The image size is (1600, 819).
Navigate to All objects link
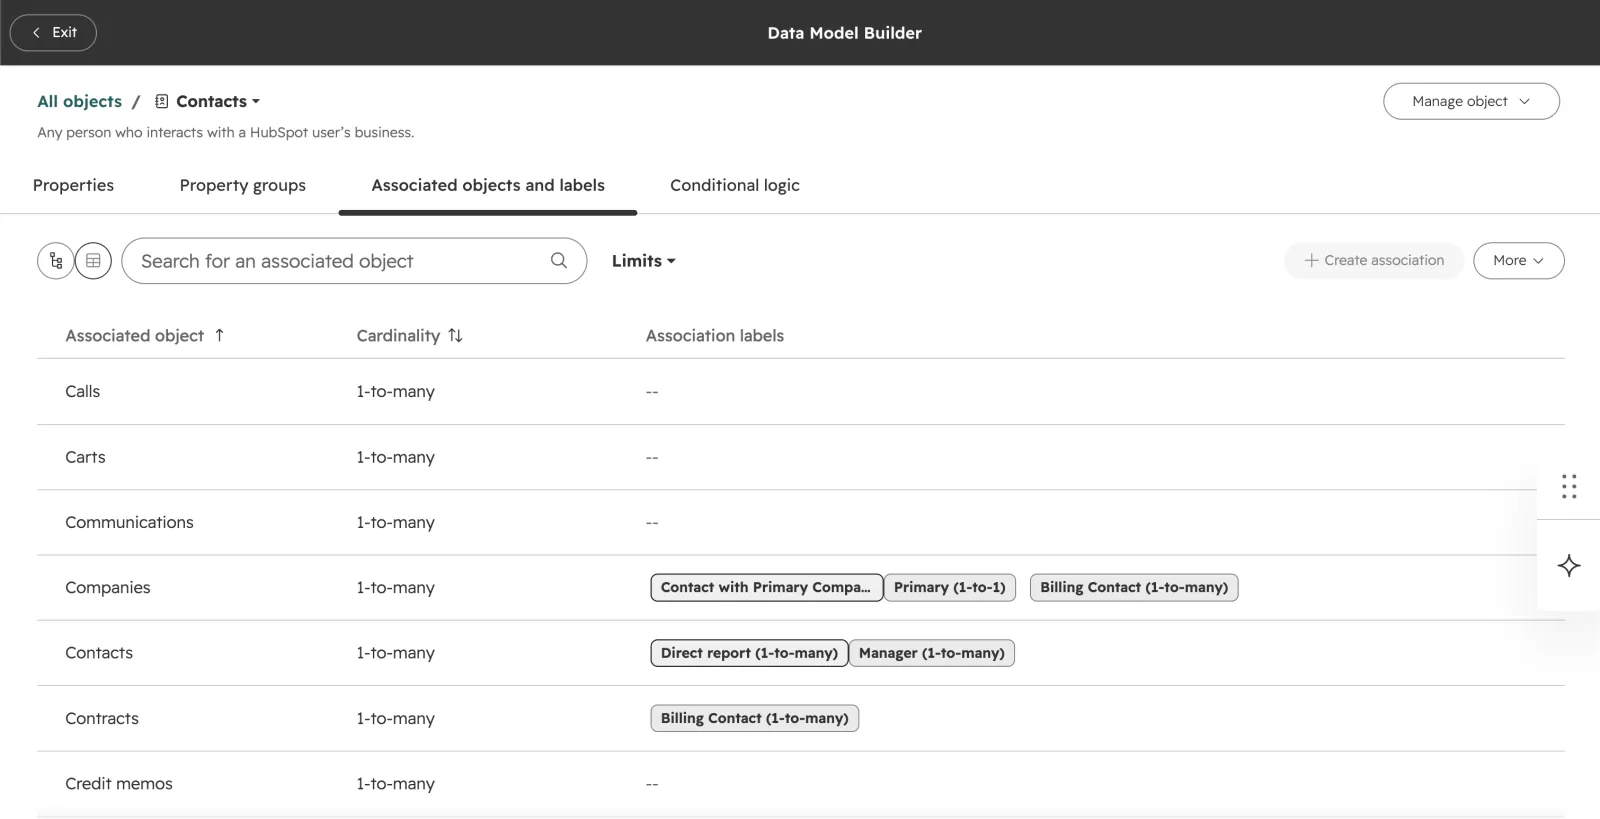[80, 101]
